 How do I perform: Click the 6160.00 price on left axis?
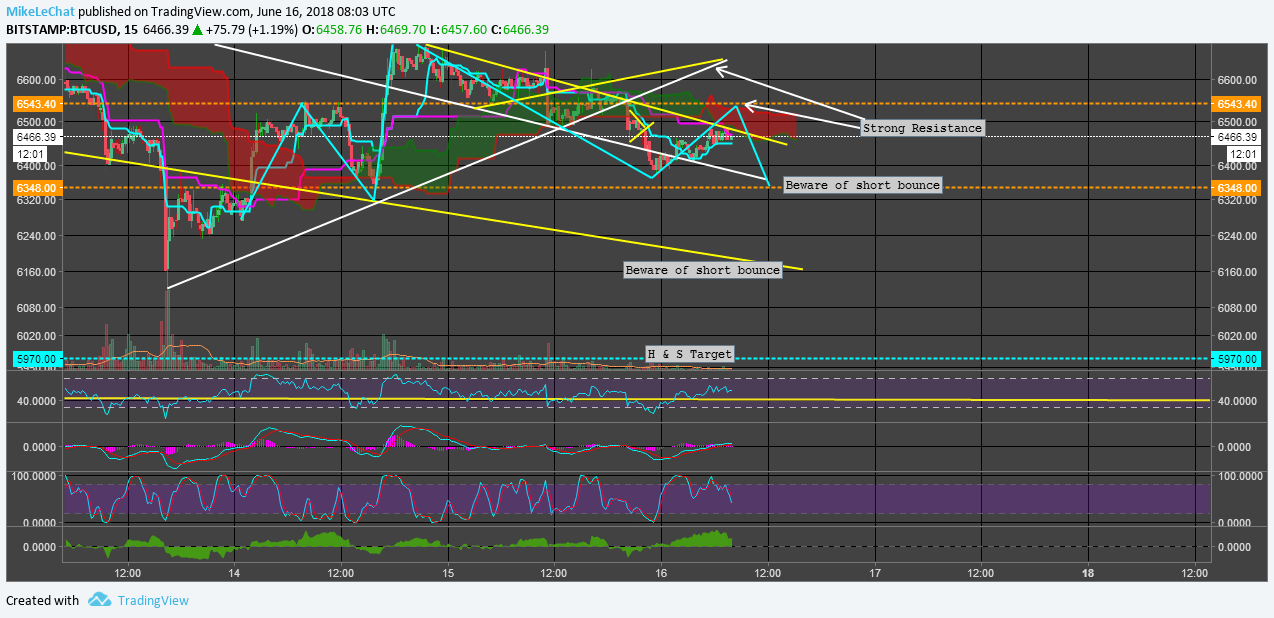(36, 272)
